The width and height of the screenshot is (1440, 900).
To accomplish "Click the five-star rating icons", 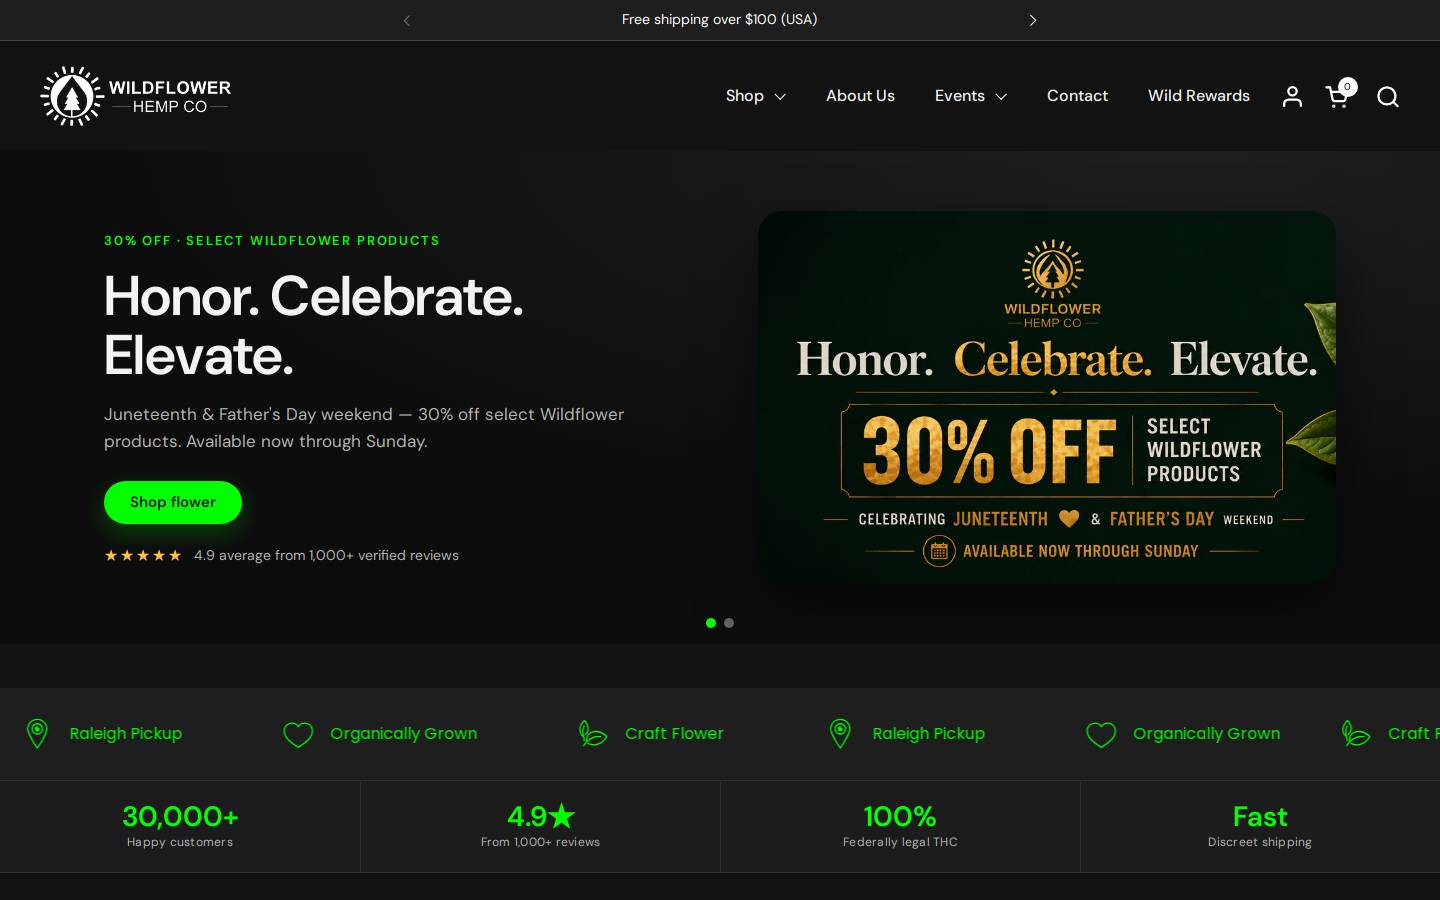I will coord(143,555).
